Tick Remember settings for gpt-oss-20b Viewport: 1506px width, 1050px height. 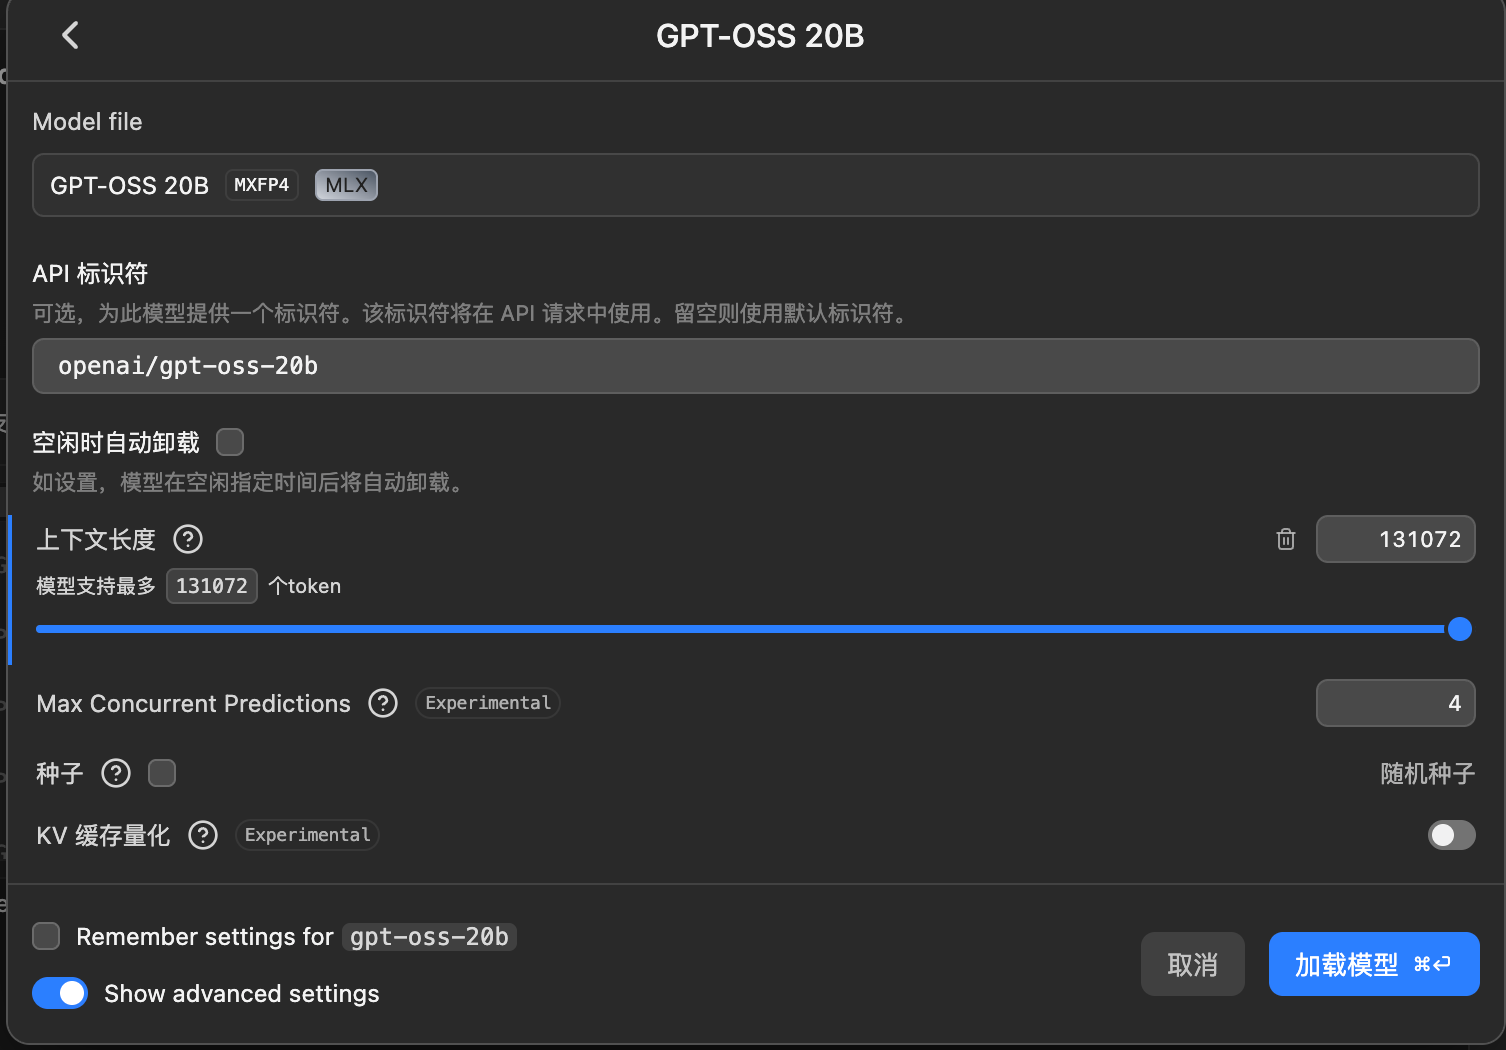(x=46, y=937)
